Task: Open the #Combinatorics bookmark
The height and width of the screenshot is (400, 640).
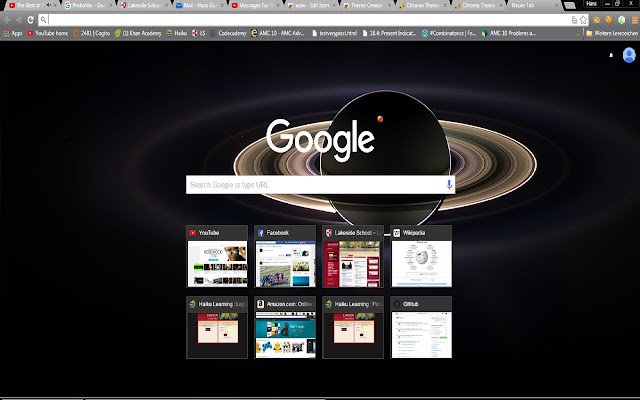Action: (449, 33)
